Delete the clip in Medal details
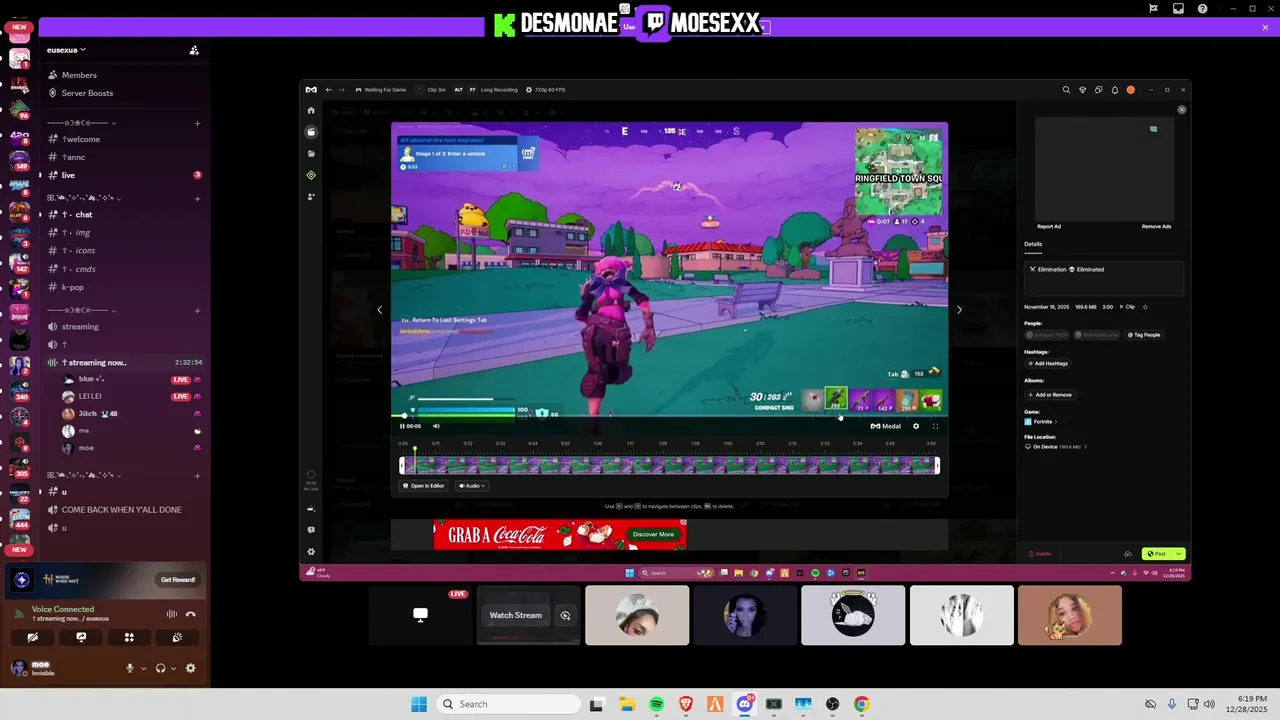 pos(1040,554)
